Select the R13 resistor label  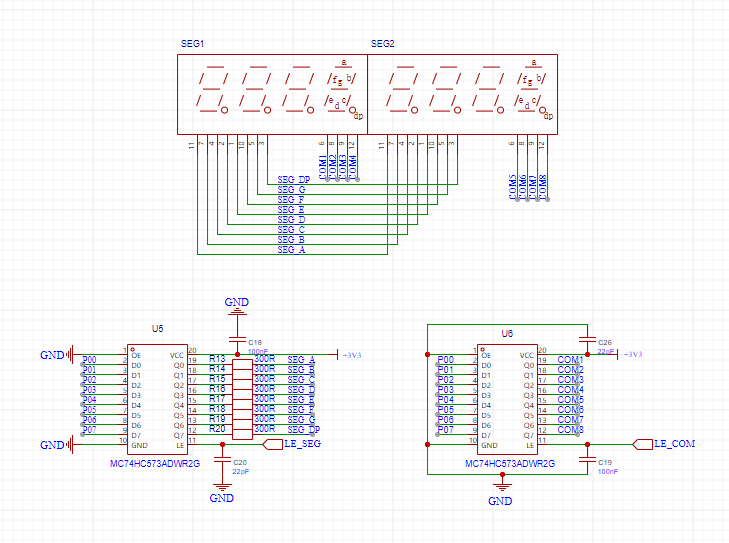tap(217, 359)
